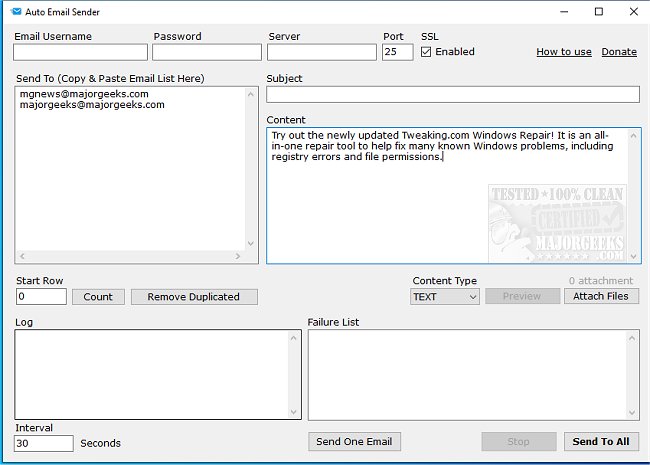Click the Count button

[98, 297]
